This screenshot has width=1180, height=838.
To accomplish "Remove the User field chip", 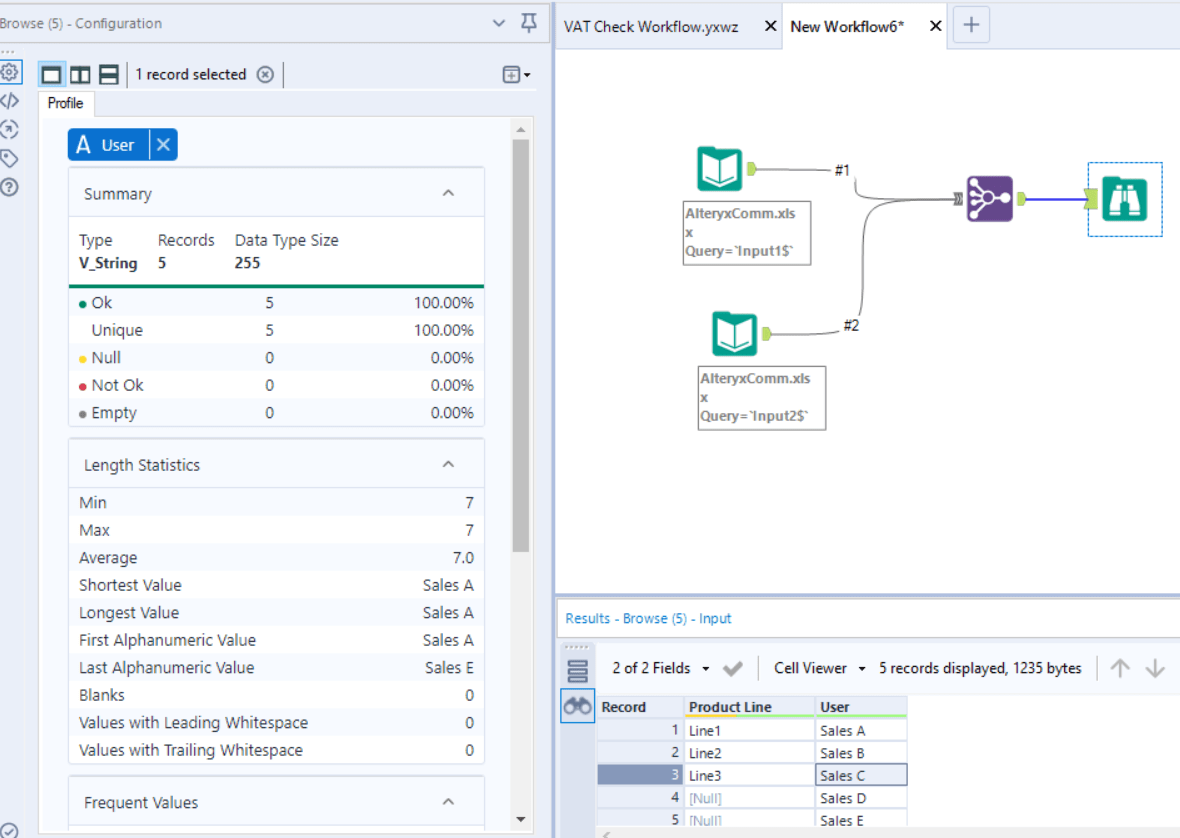I will [163, 144].
